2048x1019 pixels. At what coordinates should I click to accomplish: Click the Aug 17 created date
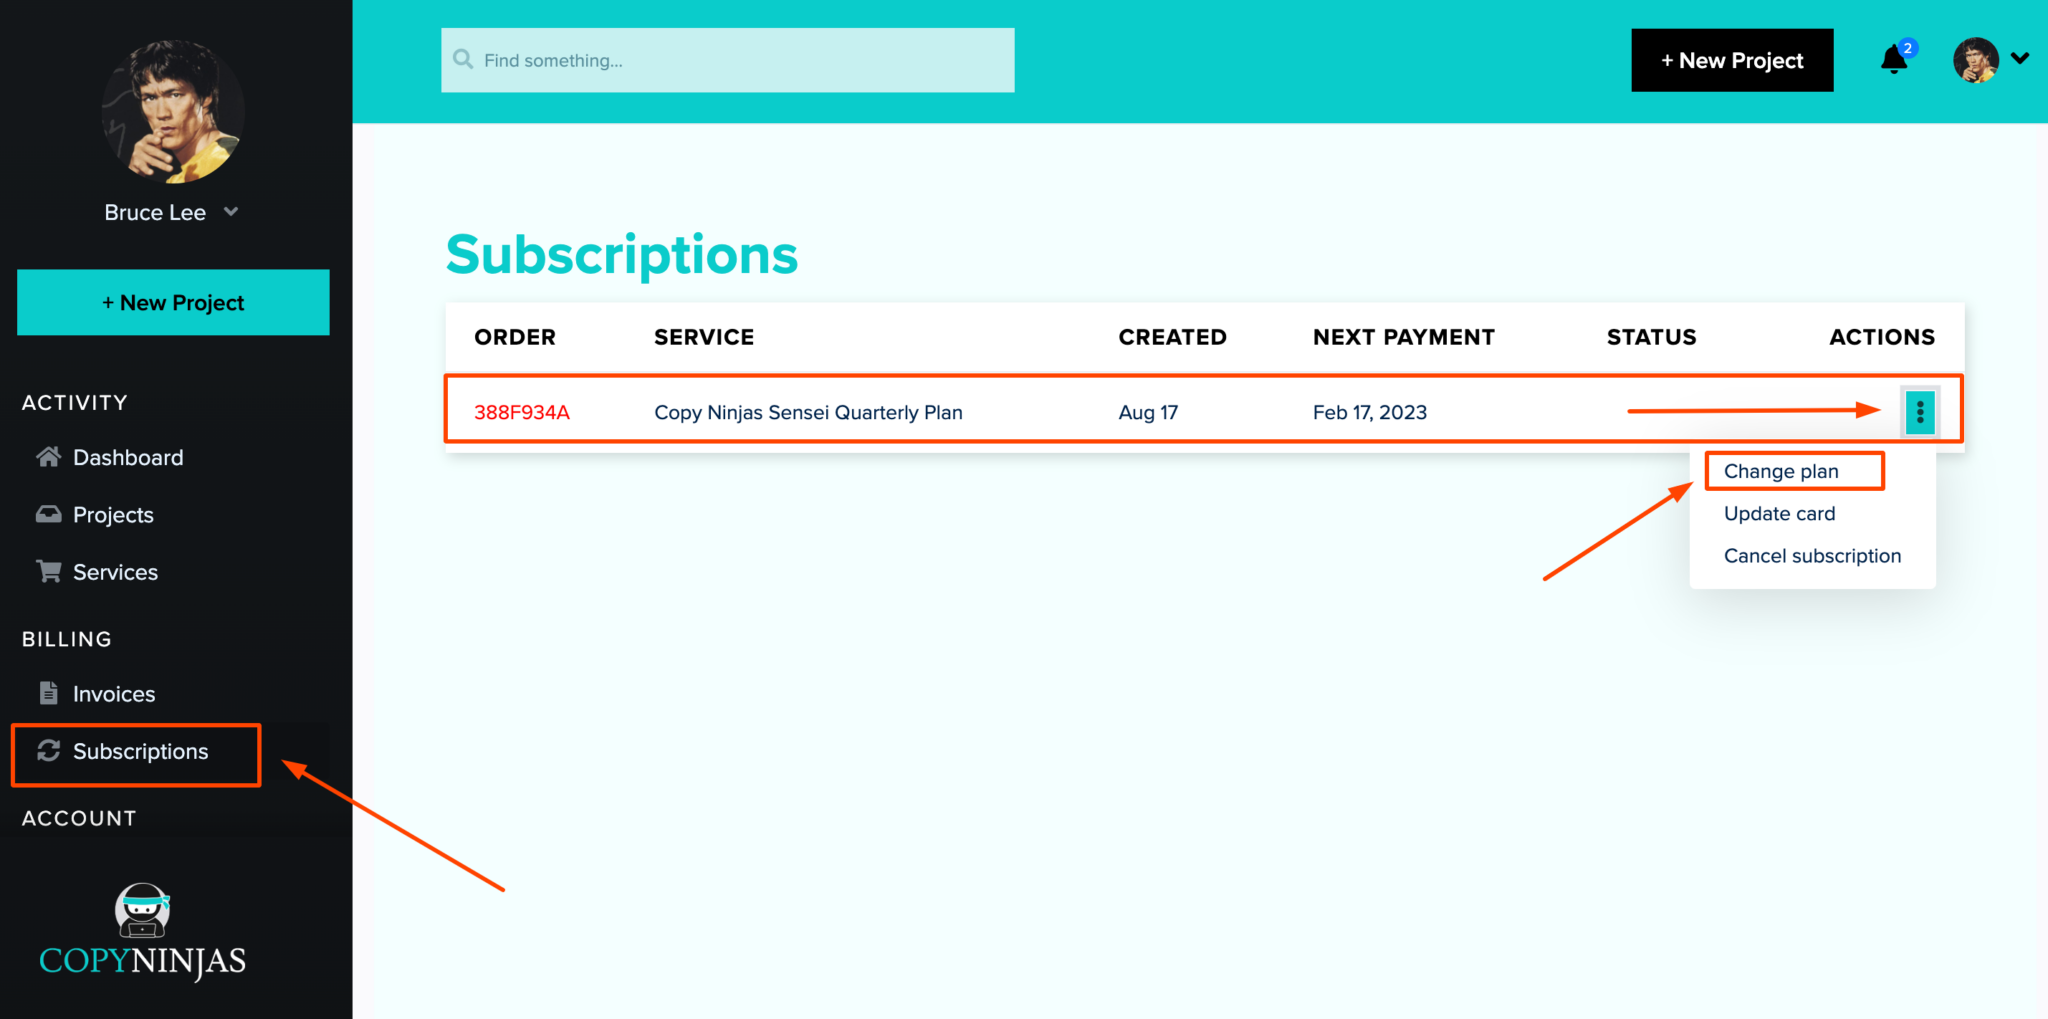[x=1148, y=412]
